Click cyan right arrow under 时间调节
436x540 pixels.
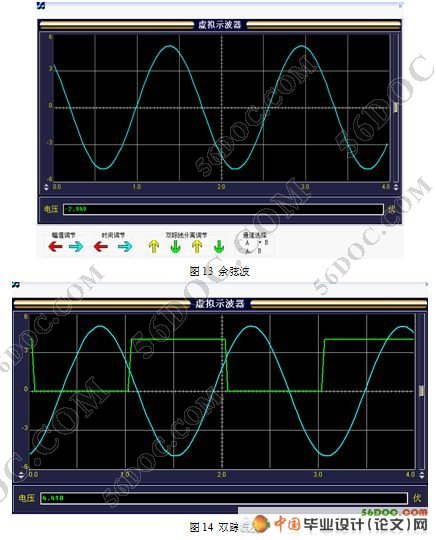[125, 246]
